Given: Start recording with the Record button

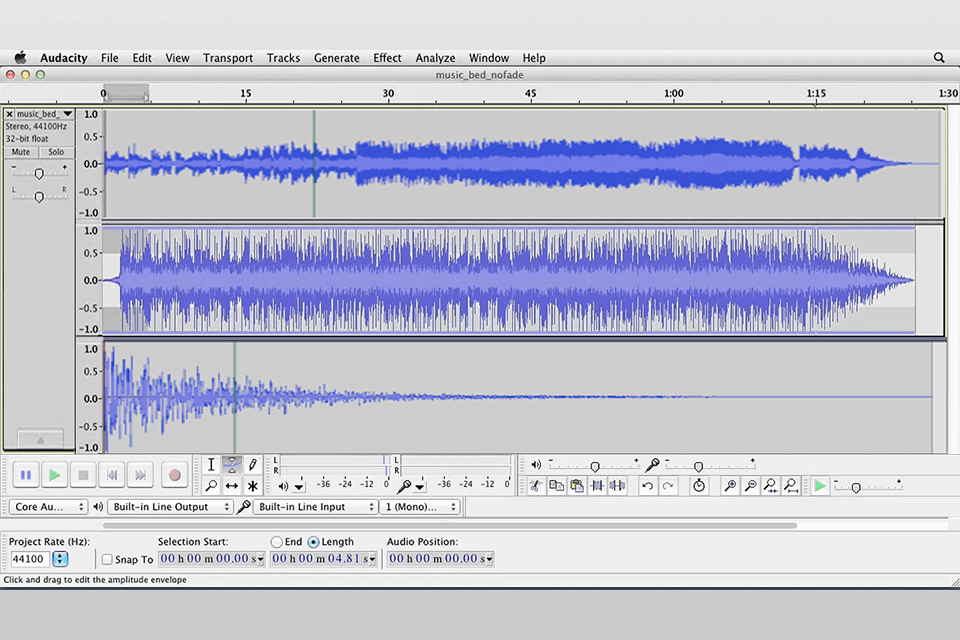Looking at the screenshot, I should [x=174, y=475].
